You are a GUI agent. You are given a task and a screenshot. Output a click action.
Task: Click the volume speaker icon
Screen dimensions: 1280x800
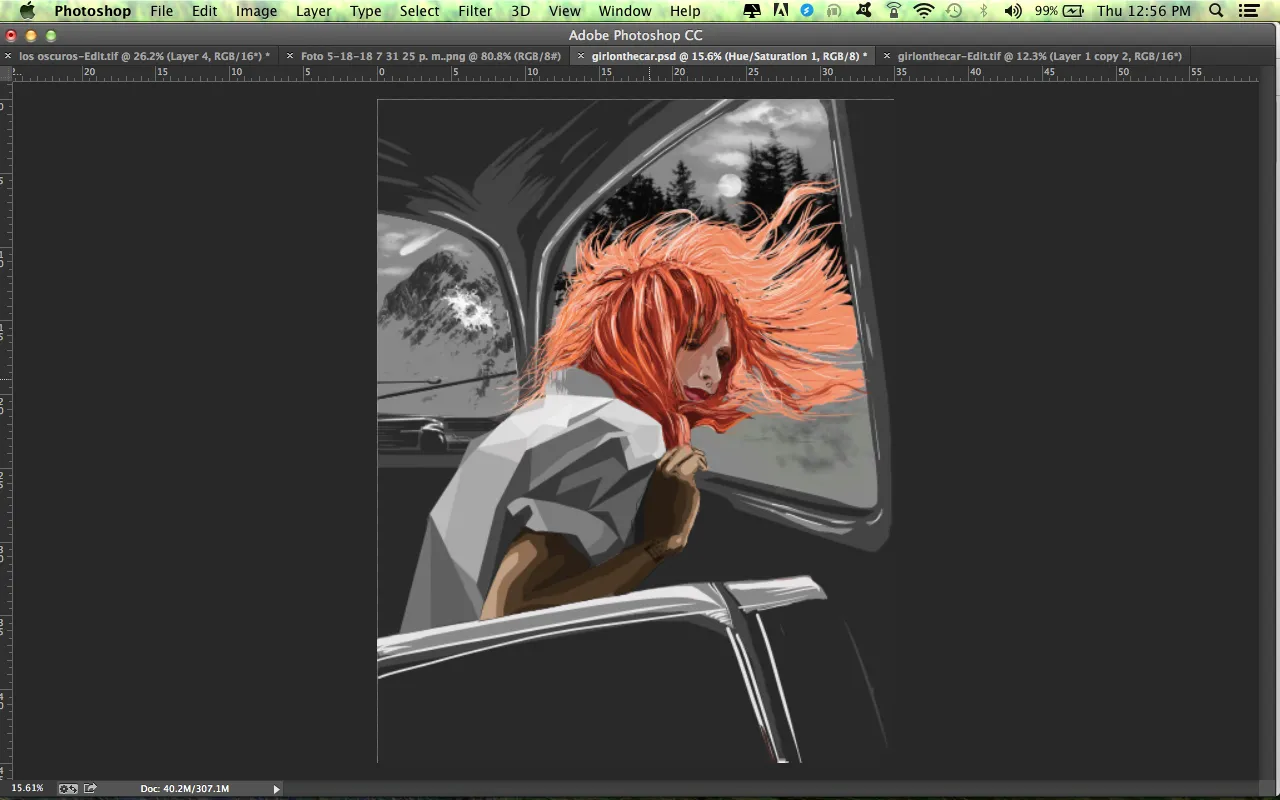coord(1013,11)
